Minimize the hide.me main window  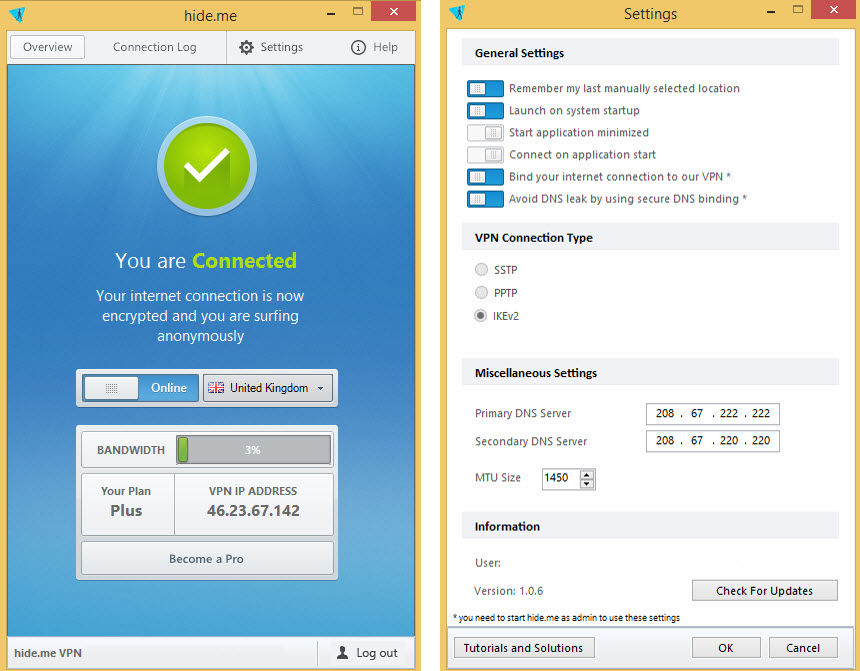(x=331, y=13)
